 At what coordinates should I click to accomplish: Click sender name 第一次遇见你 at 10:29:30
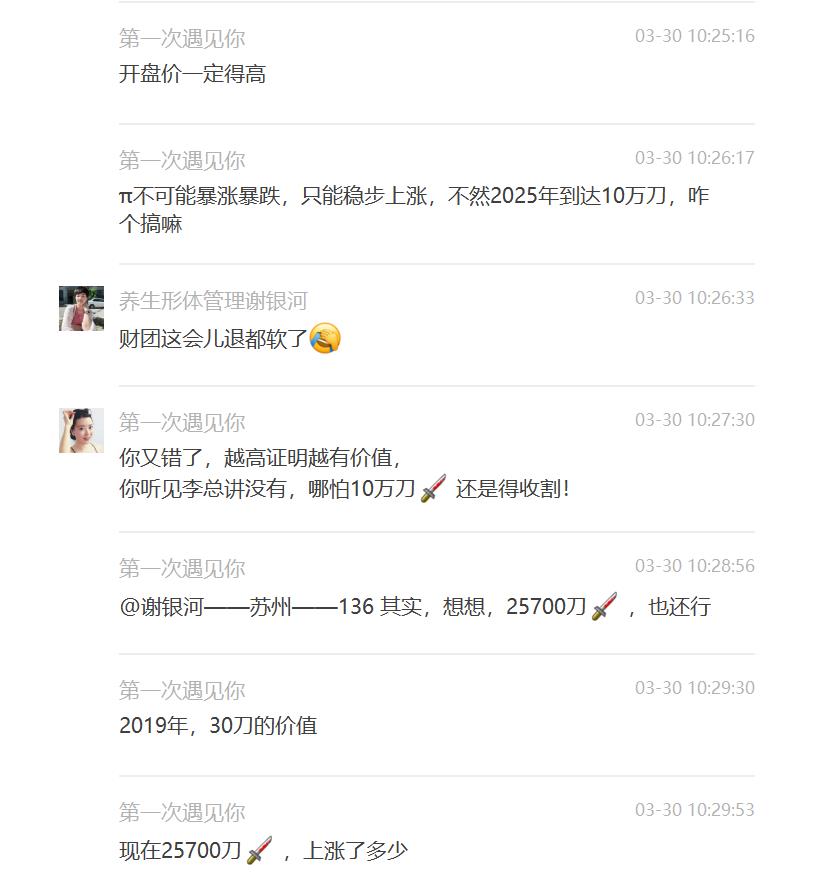[x=182, y=690]
